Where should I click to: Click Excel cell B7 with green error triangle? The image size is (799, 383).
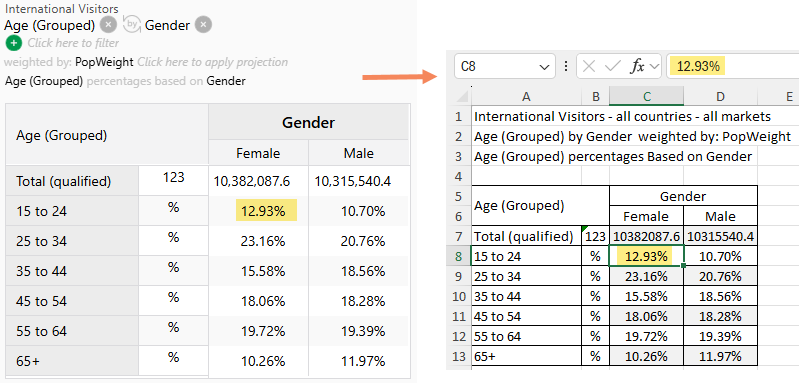coord(596,236)
